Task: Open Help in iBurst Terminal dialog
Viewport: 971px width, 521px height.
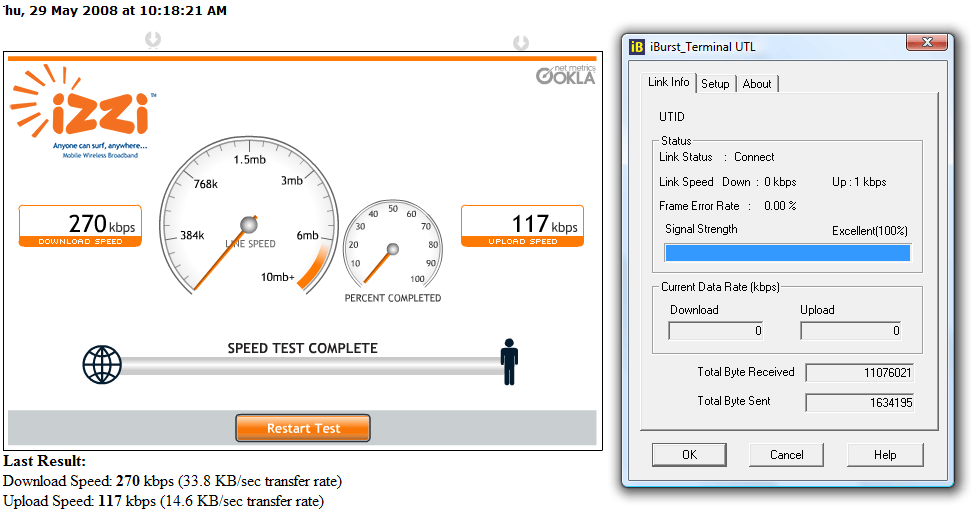Action: pyautogui.click(x=885, y=455)
